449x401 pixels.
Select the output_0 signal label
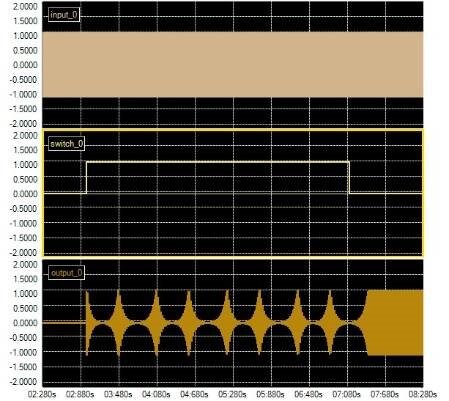click(66, 273)
